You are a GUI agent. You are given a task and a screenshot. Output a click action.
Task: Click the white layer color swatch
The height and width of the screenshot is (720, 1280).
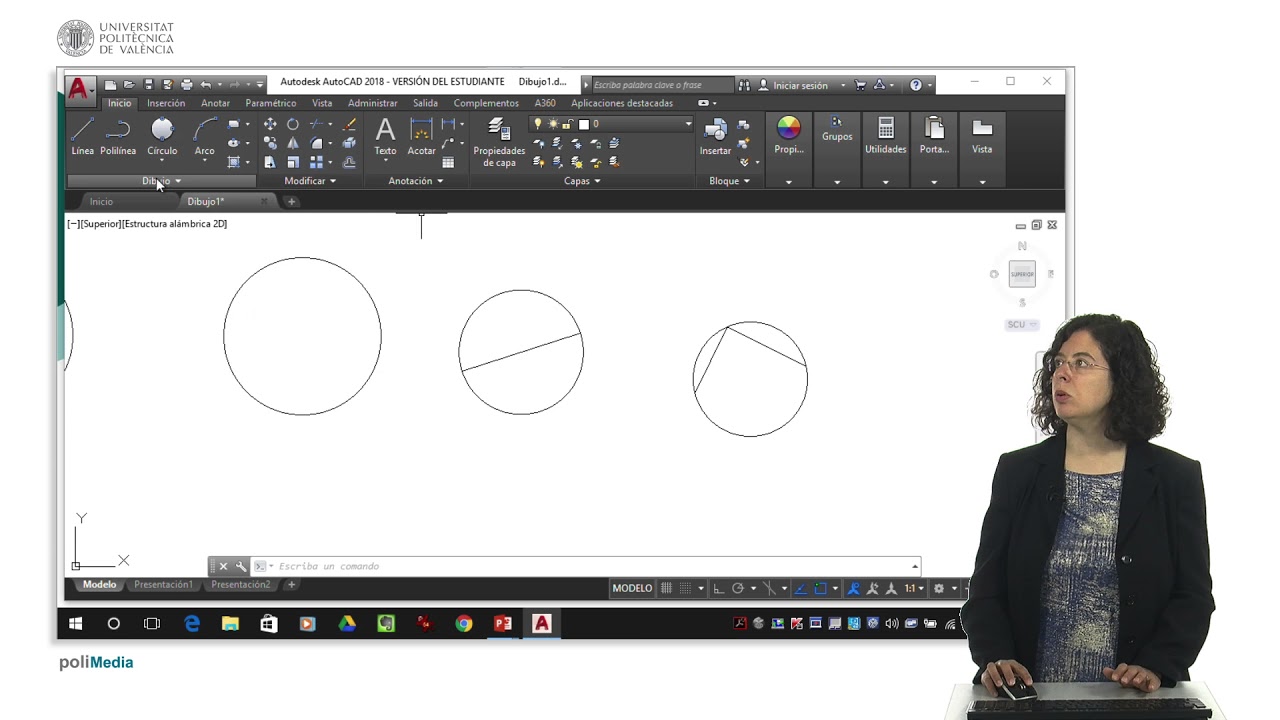pos(583,124)
